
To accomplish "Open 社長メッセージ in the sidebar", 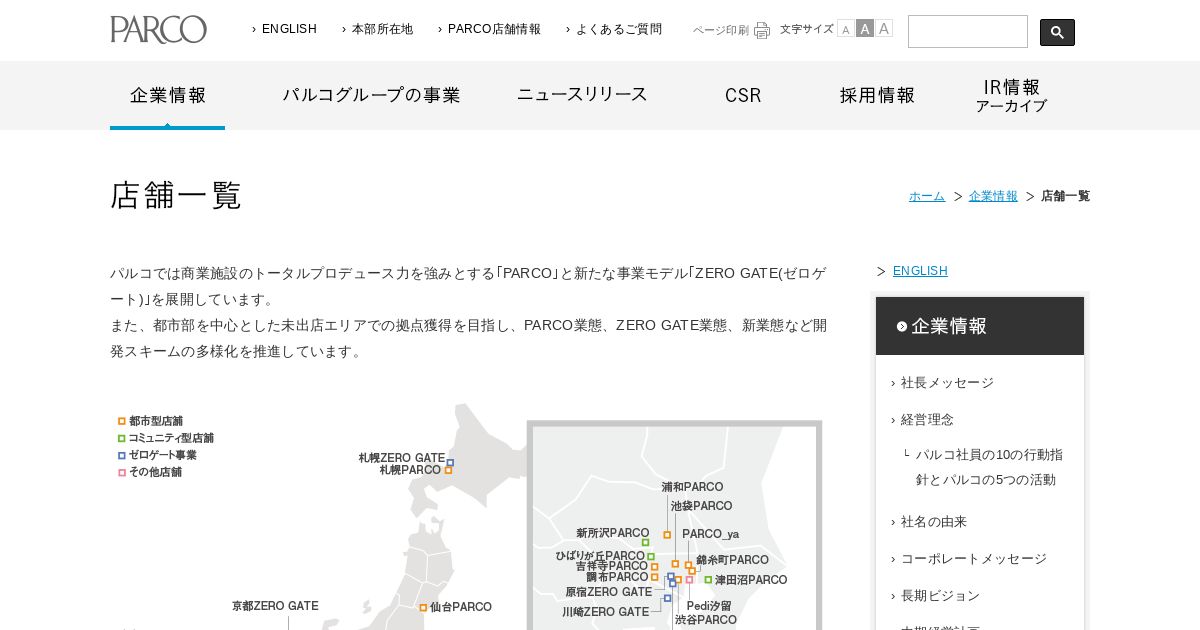I will pos(947,383).
